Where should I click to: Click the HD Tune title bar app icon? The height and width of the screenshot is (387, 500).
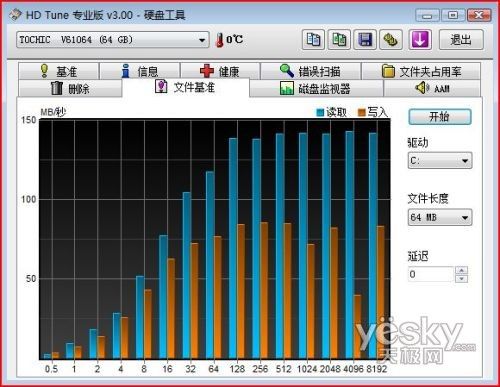(16, 15)
